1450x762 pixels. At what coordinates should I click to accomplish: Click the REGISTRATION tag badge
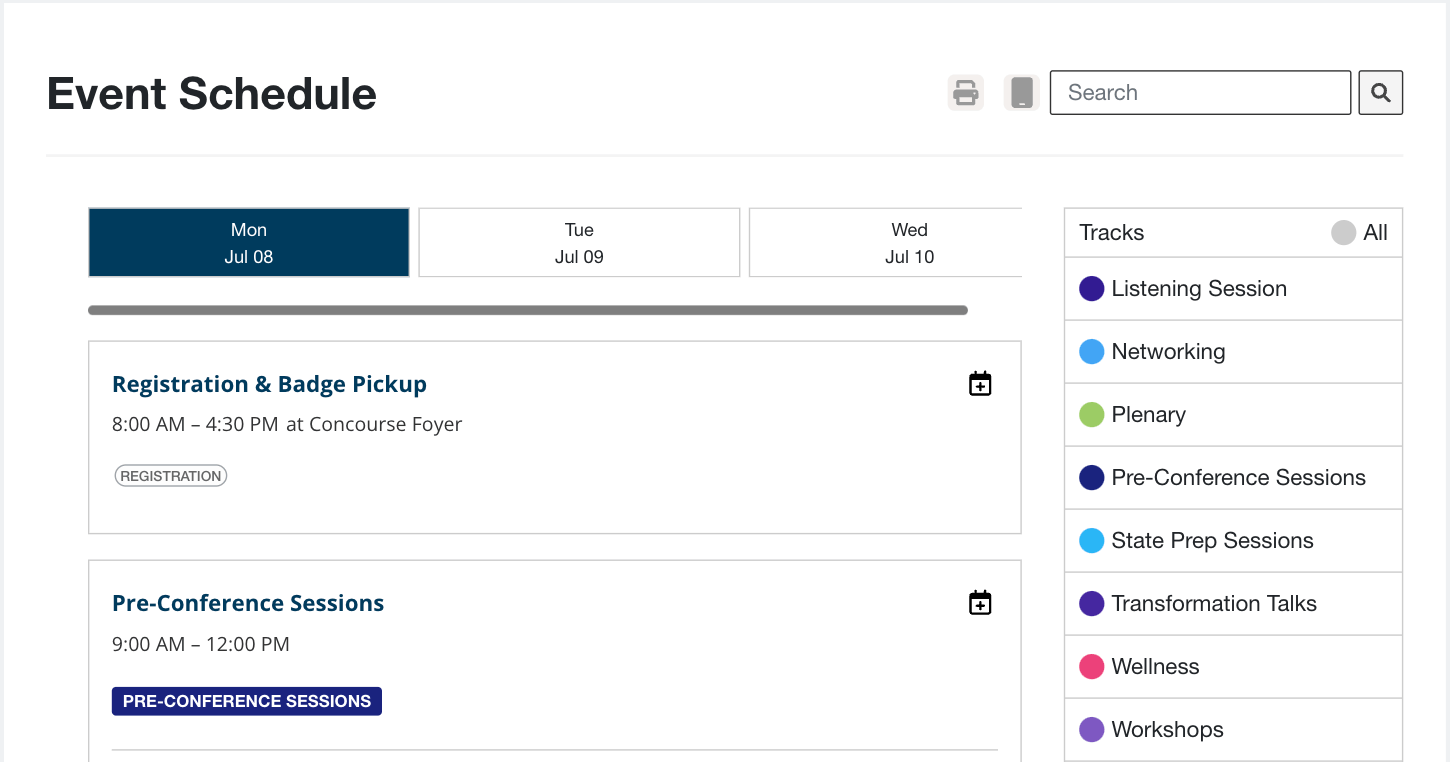171,476
